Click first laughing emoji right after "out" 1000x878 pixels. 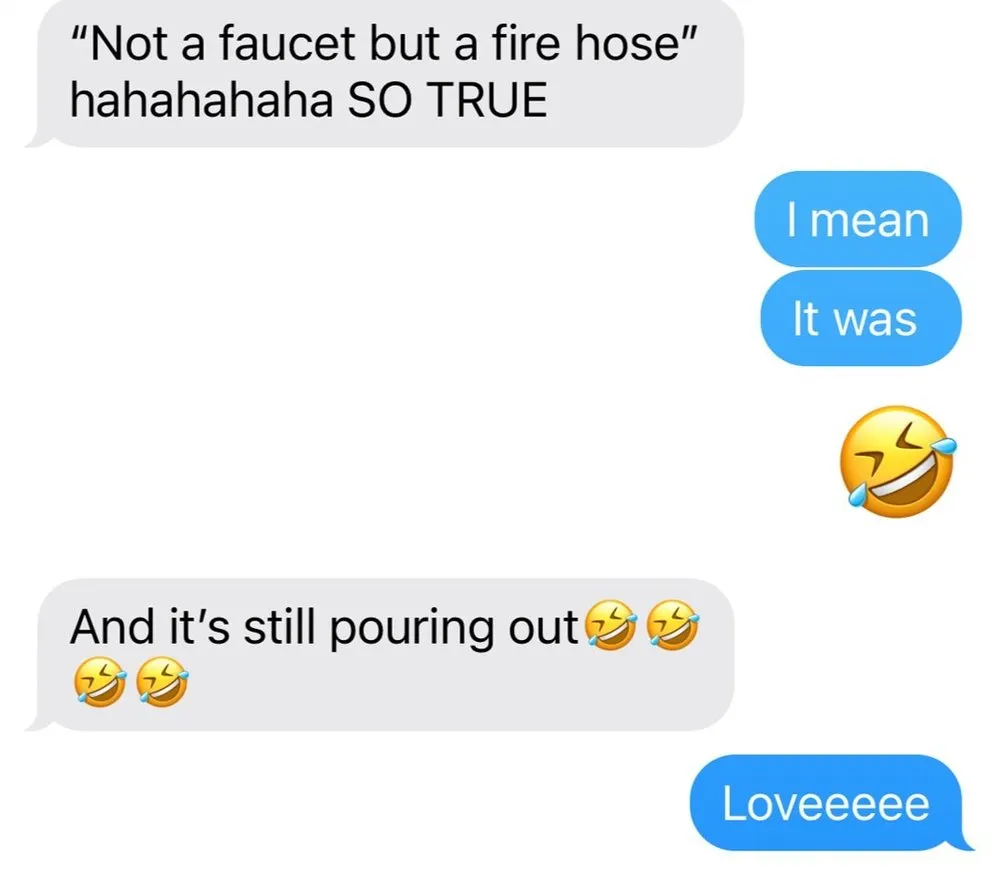[611, 625]
